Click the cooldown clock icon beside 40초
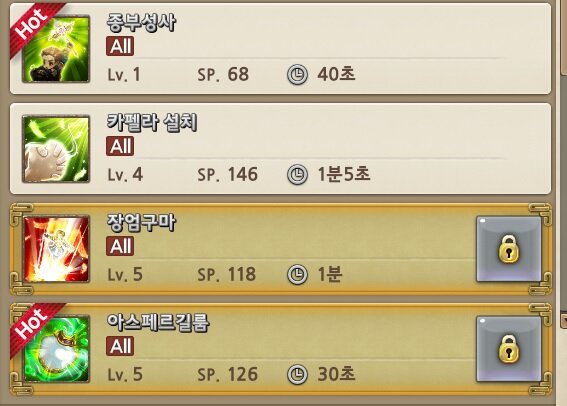The image size is (567, 406). click(x=297, y=75)
